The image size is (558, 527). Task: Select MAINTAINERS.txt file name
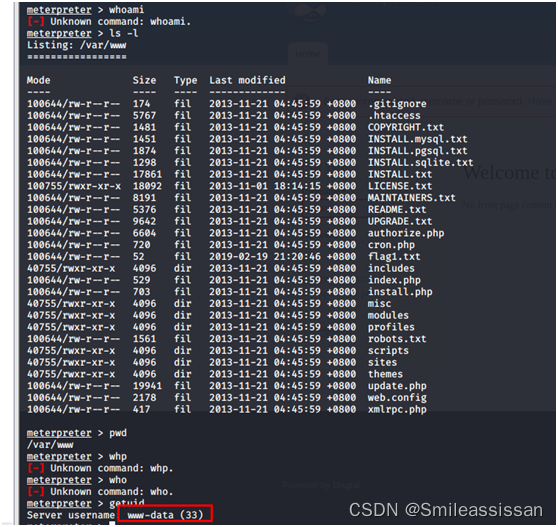412,198
